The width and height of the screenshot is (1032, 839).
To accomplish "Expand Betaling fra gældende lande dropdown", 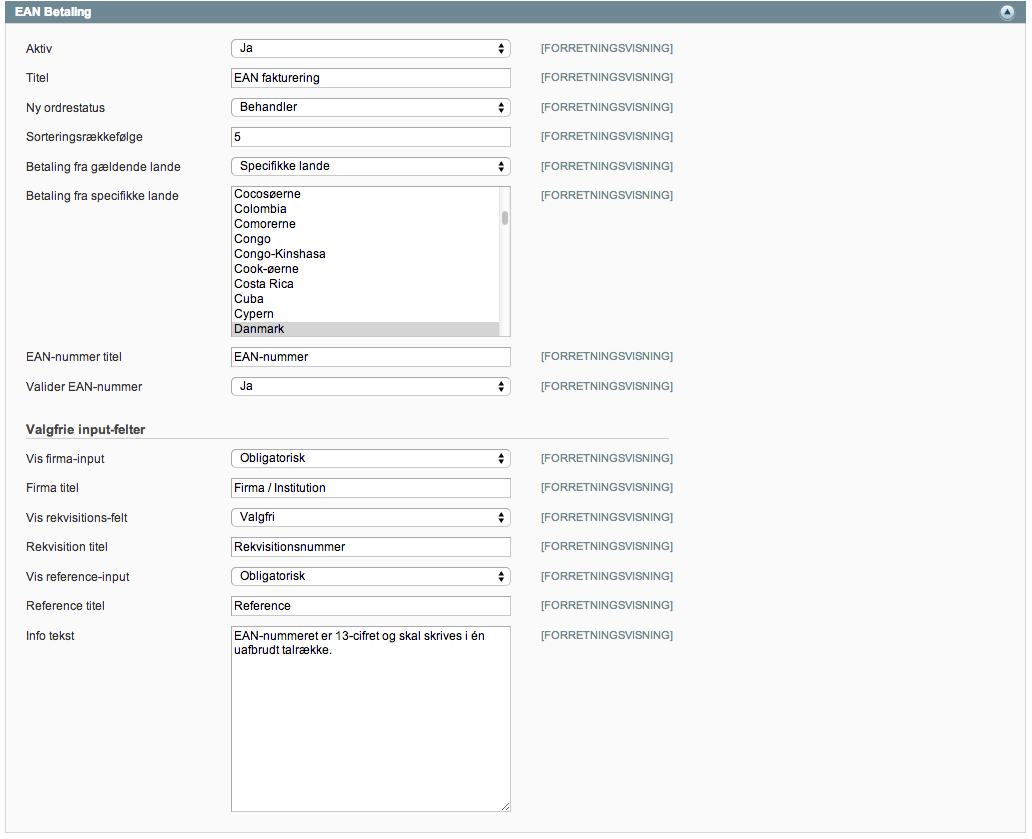I will (370, 166).
